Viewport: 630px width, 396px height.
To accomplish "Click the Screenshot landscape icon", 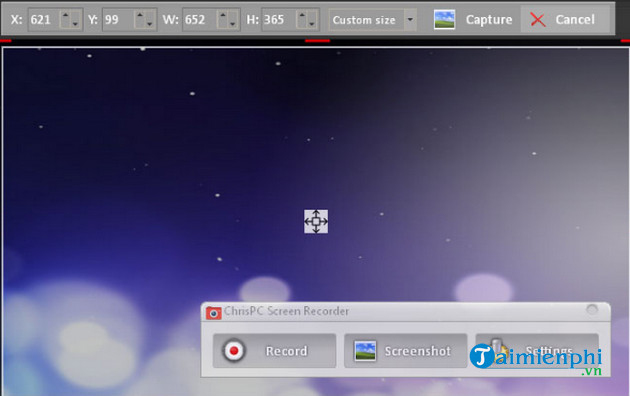I will click(365, 351).
